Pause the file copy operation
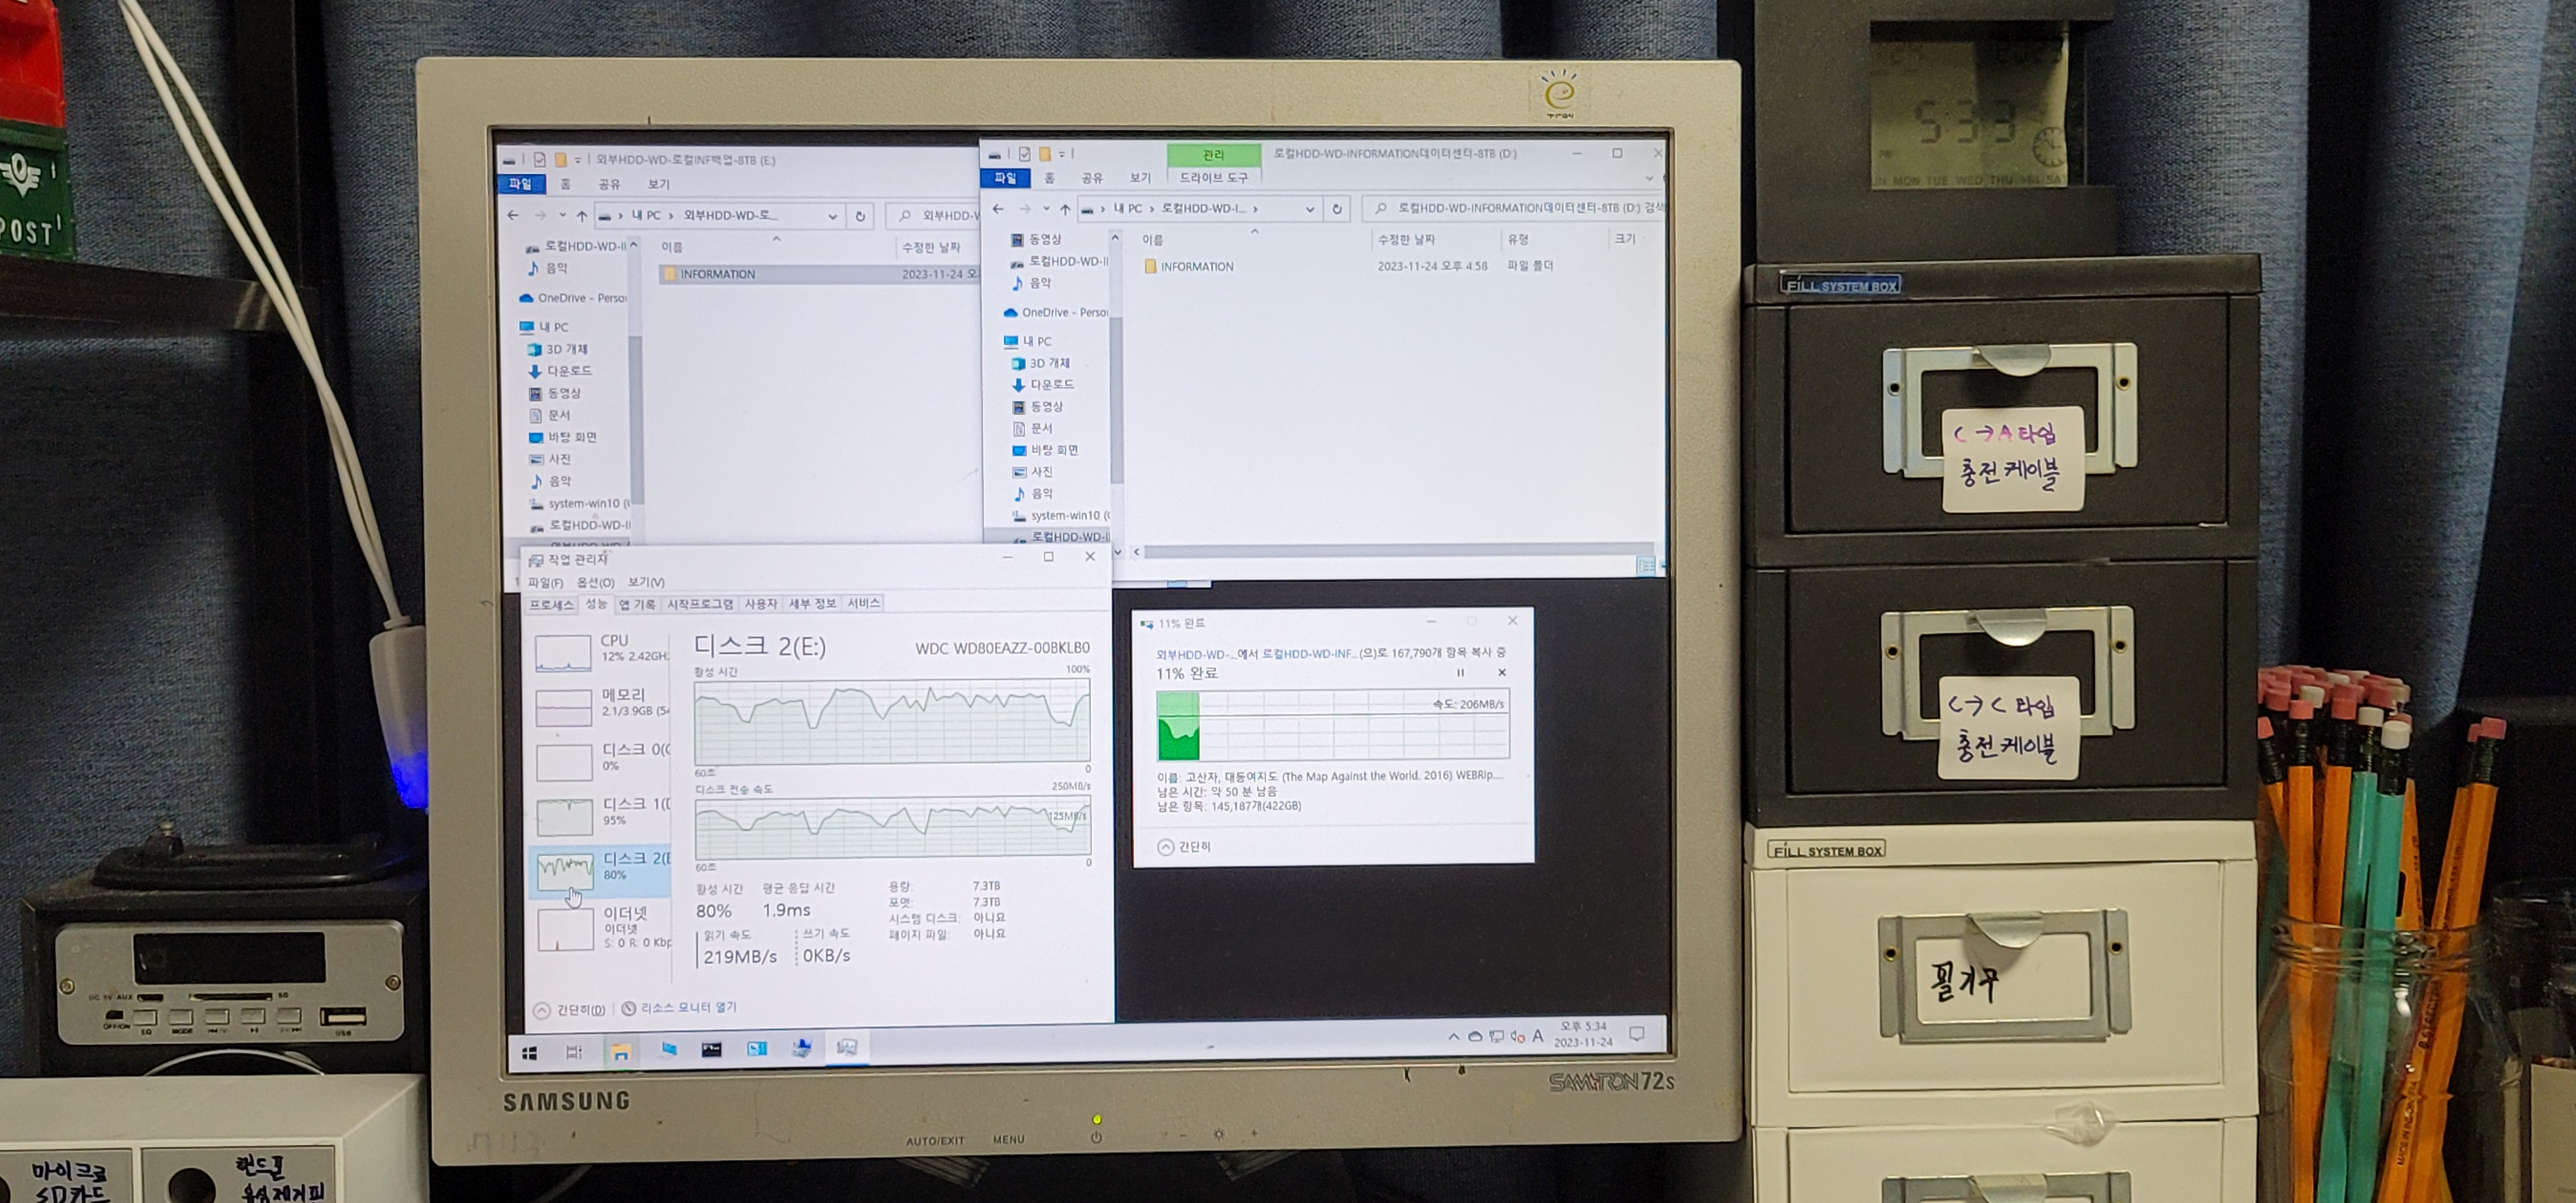This screenshot has width=2576, height=1203. 1460,673
